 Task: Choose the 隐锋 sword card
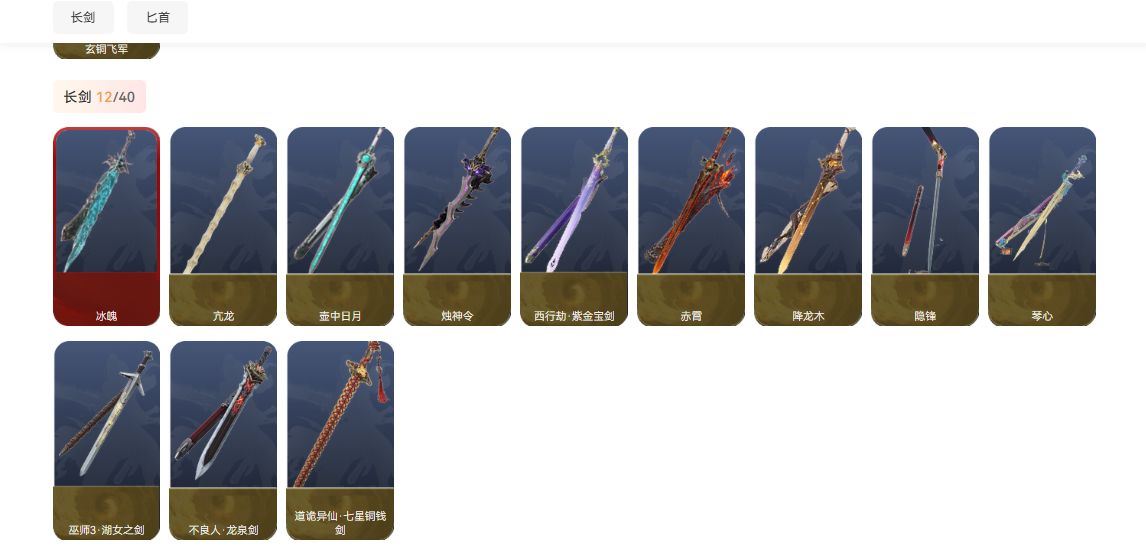tap(925, 226)
